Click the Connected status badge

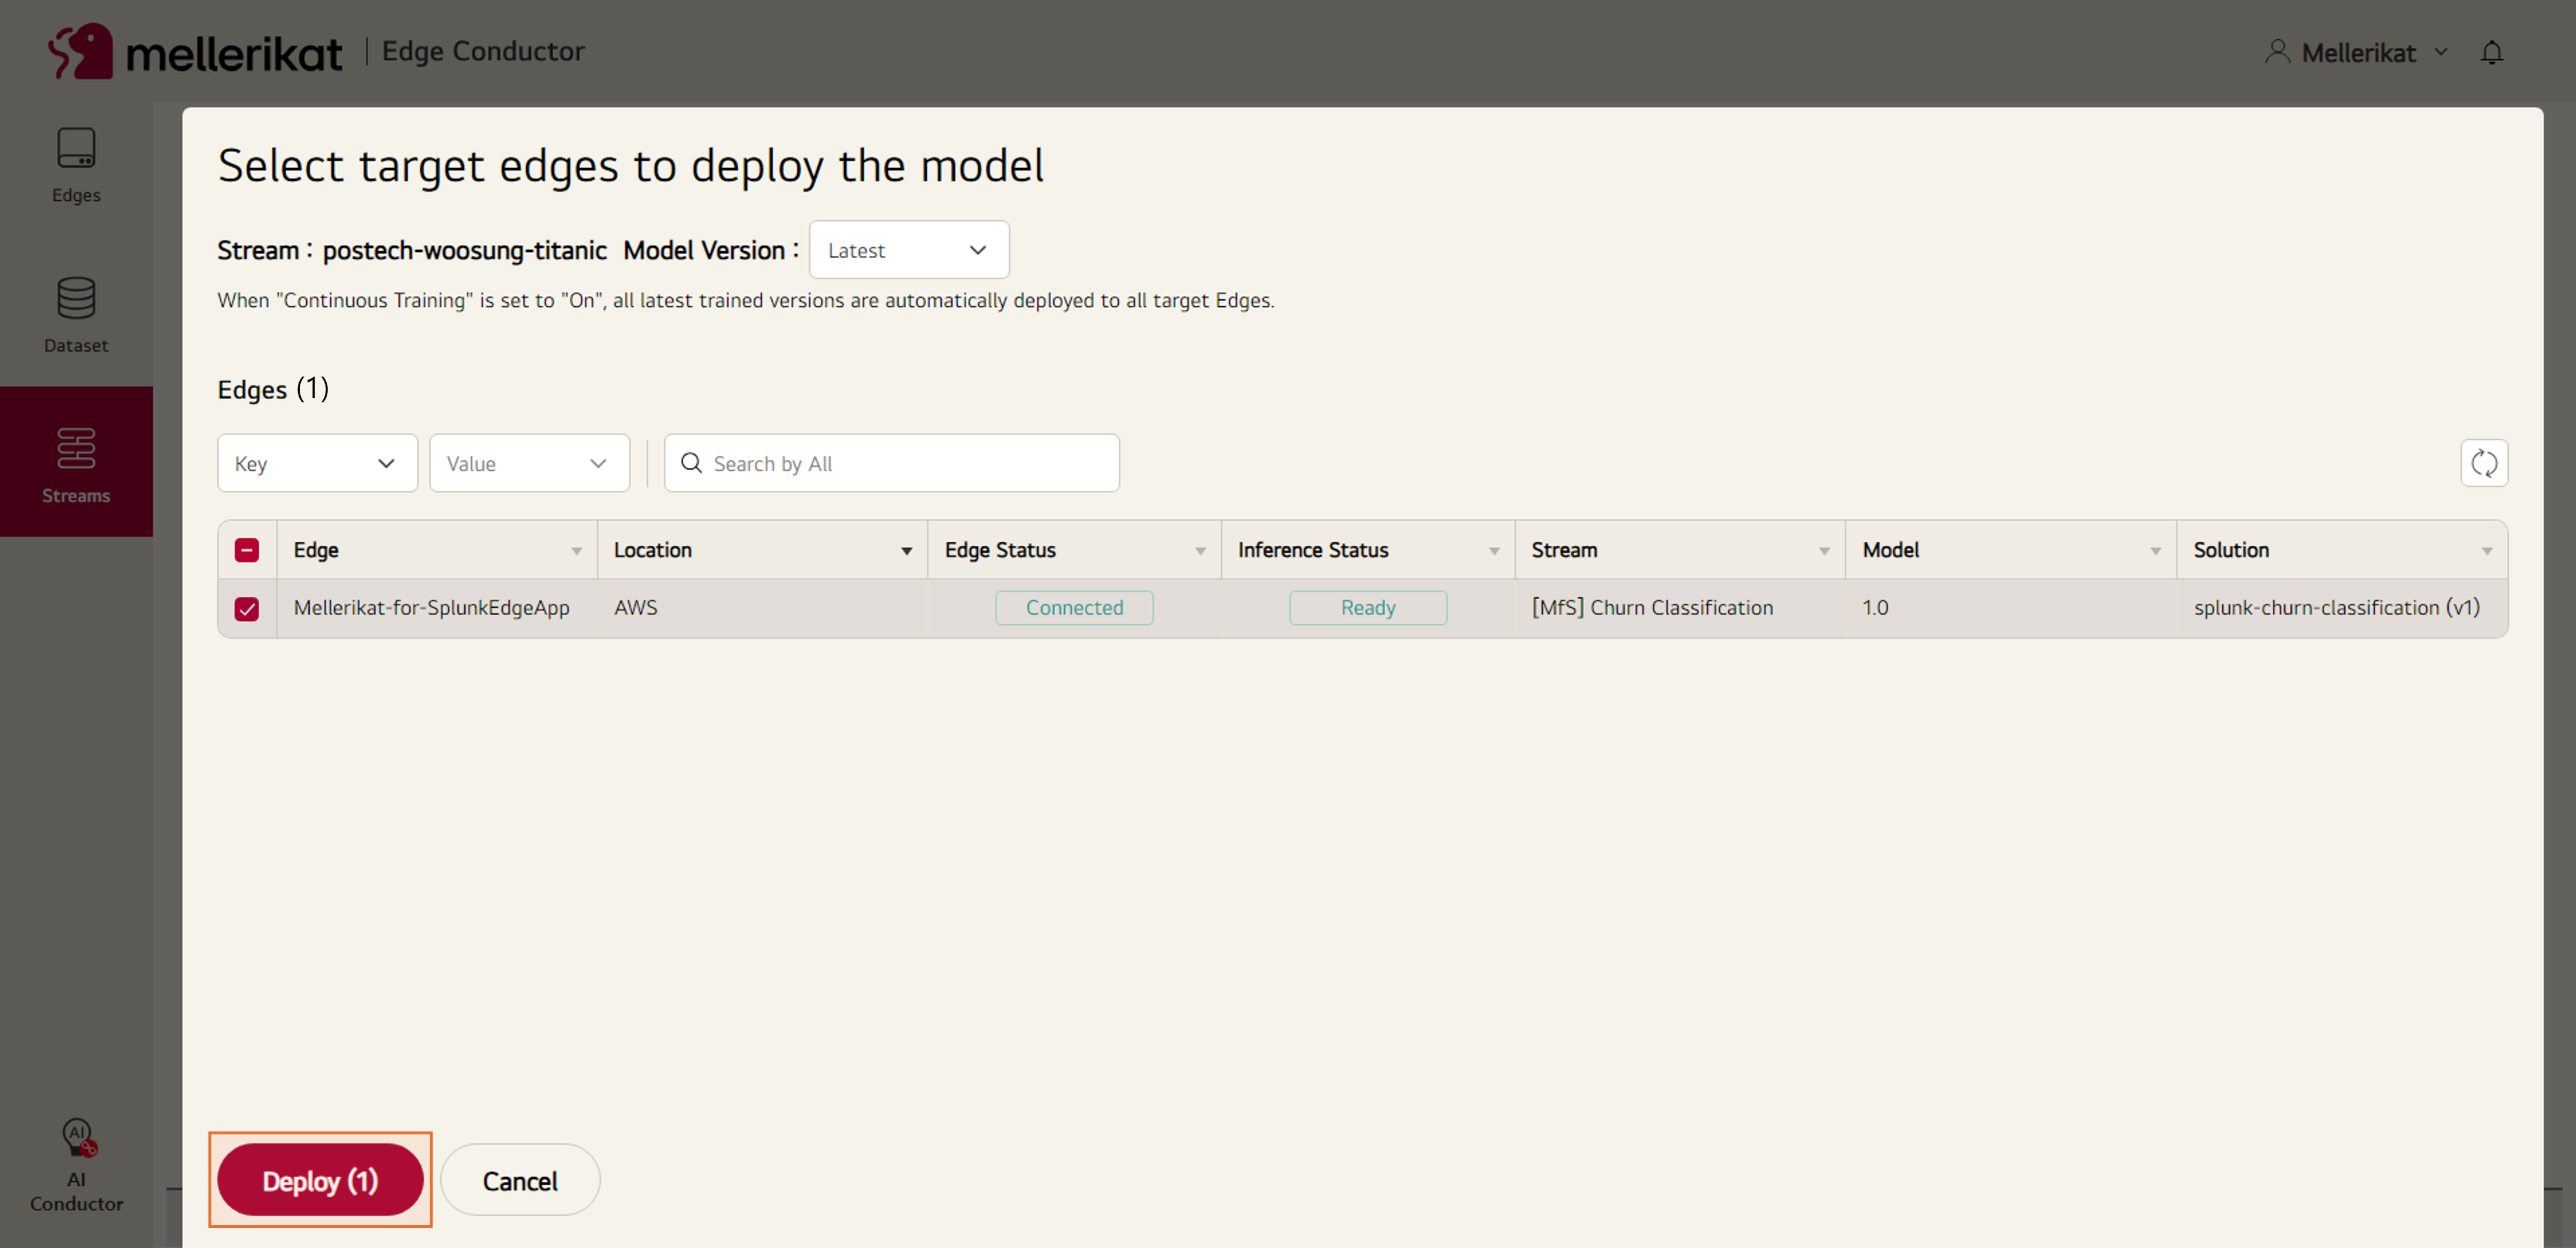click(x=1074, y=608)
